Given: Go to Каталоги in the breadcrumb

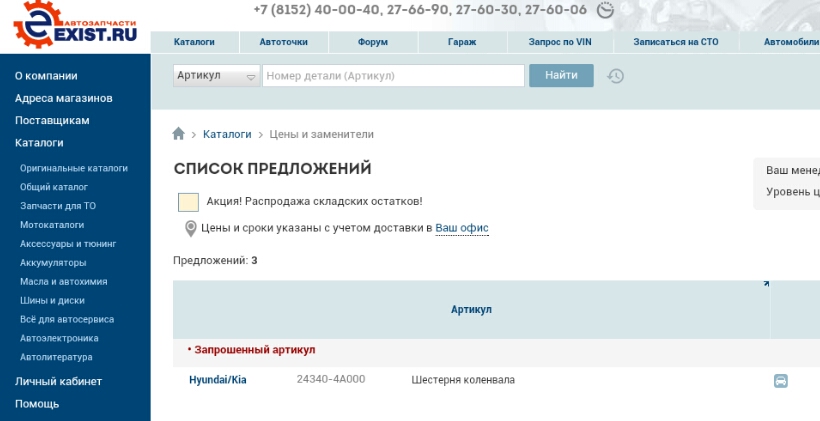Looking at the screenshot, I should (x=227, y=134).
